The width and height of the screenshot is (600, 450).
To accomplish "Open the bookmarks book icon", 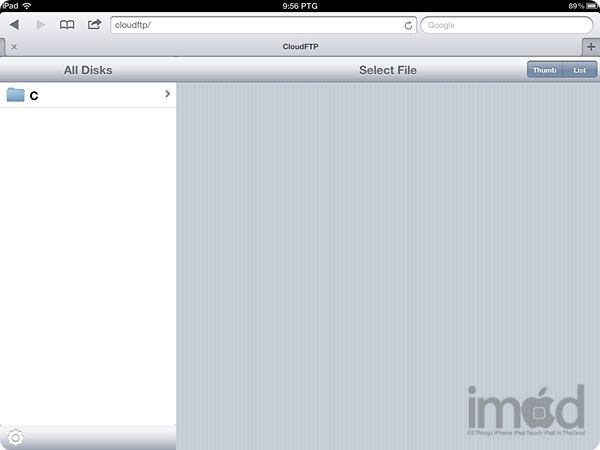I will tap(67, 25).
